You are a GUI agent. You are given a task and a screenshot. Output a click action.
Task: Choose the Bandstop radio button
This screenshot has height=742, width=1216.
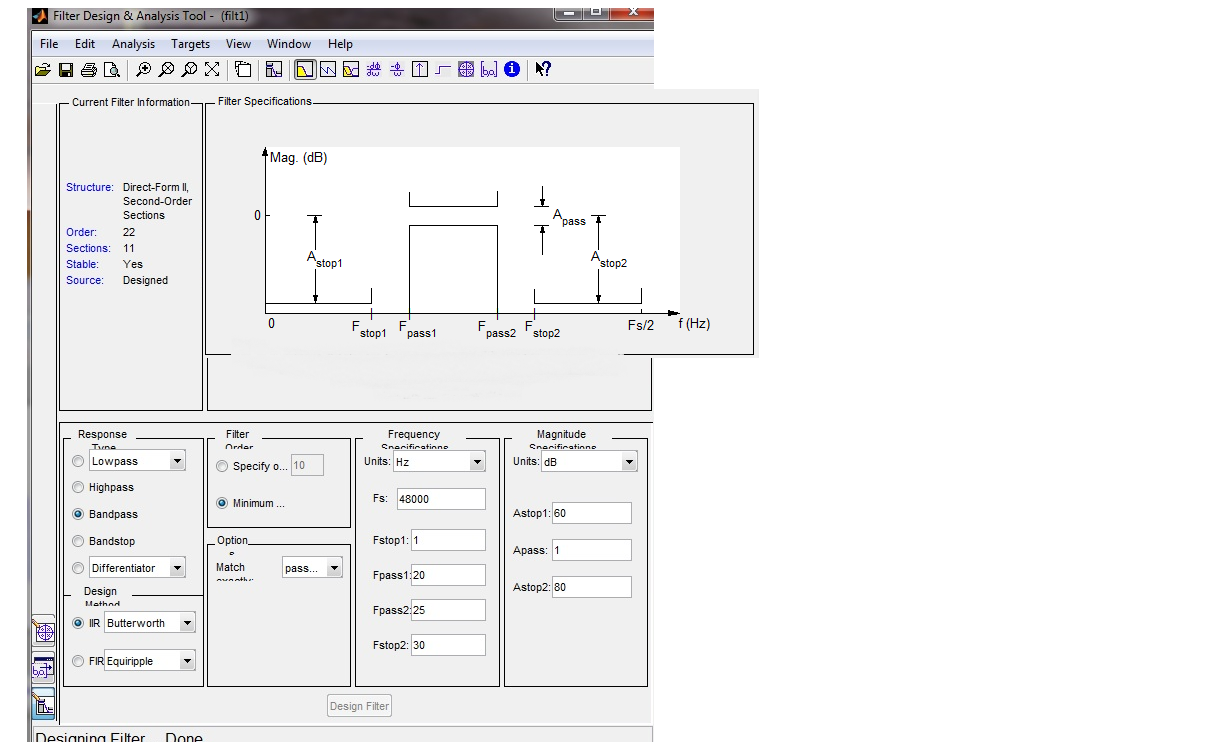pyautogui.click(x=79, y=541)
